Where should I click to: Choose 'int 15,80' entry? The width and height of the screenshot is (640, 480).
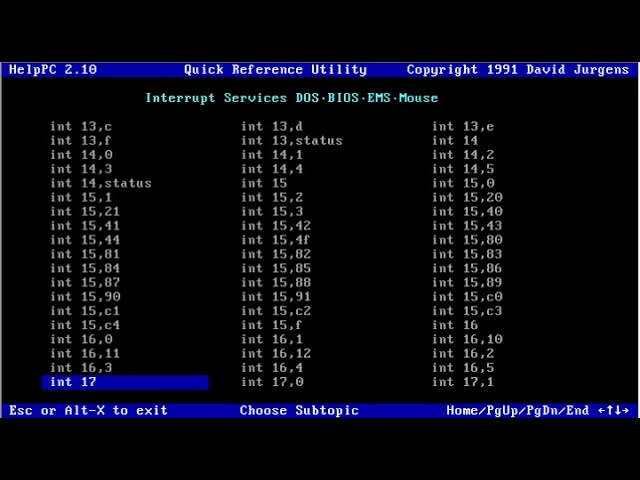(x=467, y=240)
